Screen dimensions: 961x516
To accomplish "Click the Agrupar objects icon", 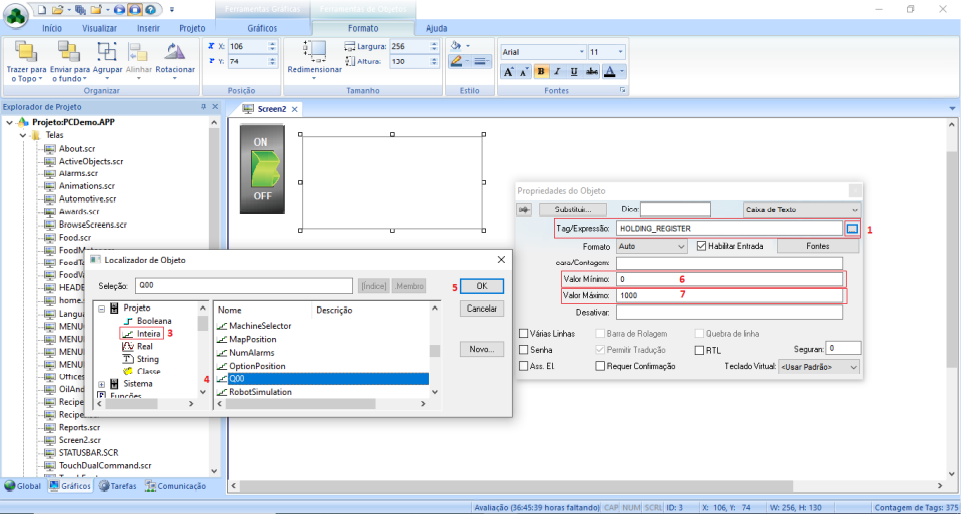I will [107, 53].
